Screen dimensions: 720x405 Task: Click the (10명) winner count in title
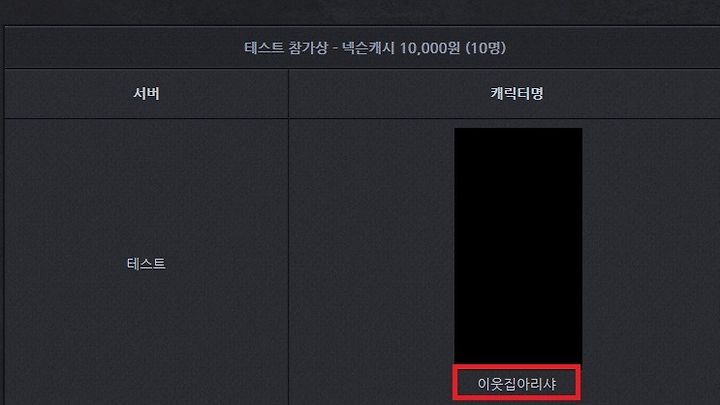pos(486,48)
